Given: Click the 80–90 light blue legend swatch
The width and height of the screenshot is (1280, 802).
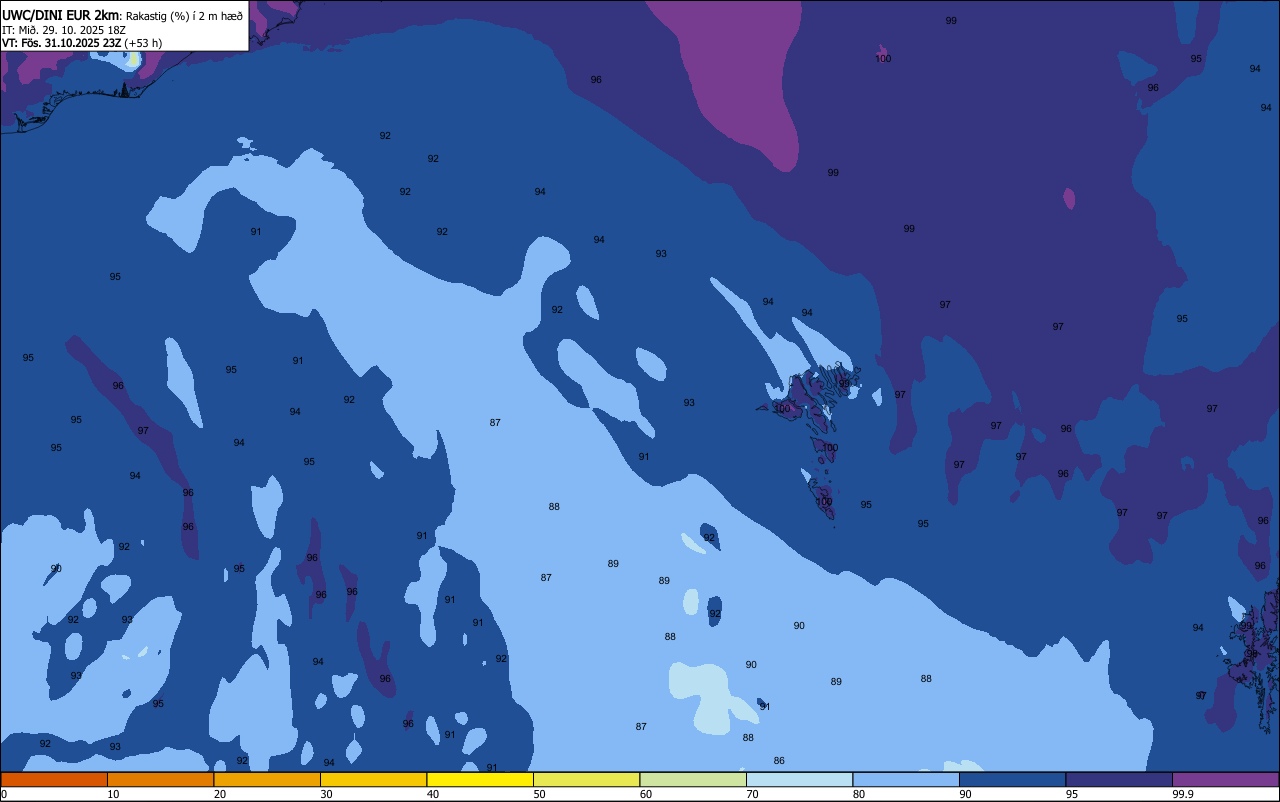Looking at the screenshot, I should 906,779.
